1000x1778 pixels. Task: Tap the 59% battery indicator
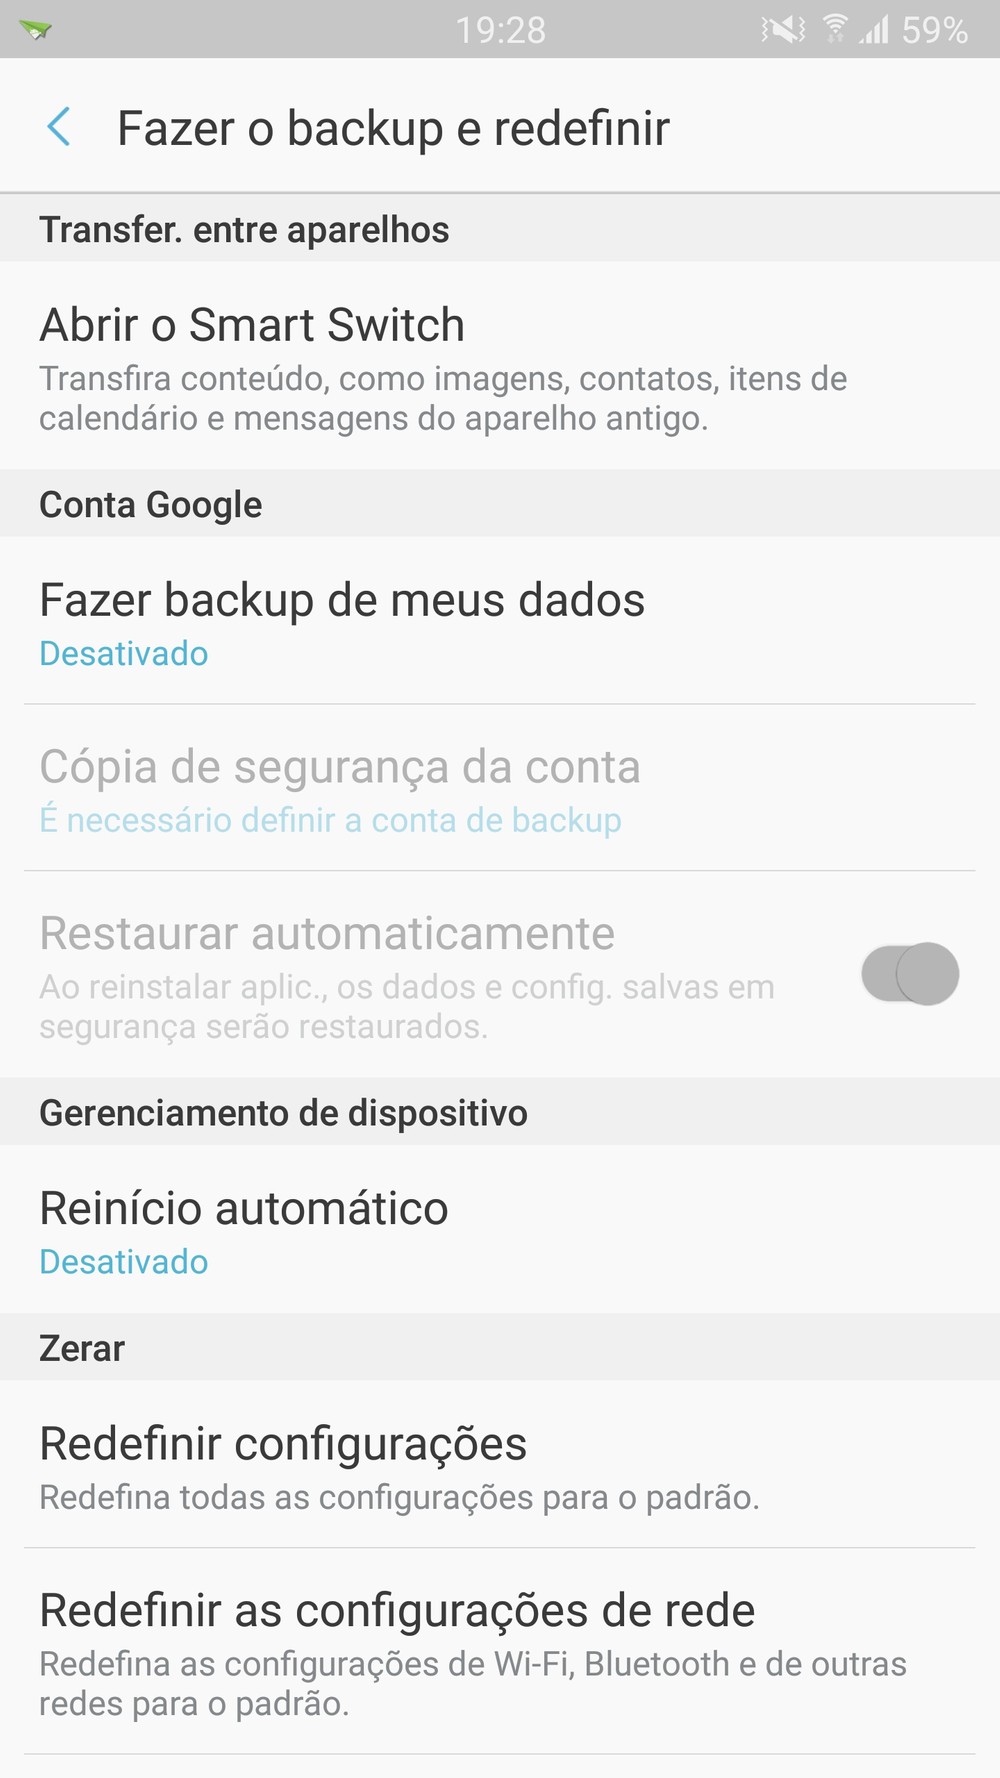pos(935,30)
